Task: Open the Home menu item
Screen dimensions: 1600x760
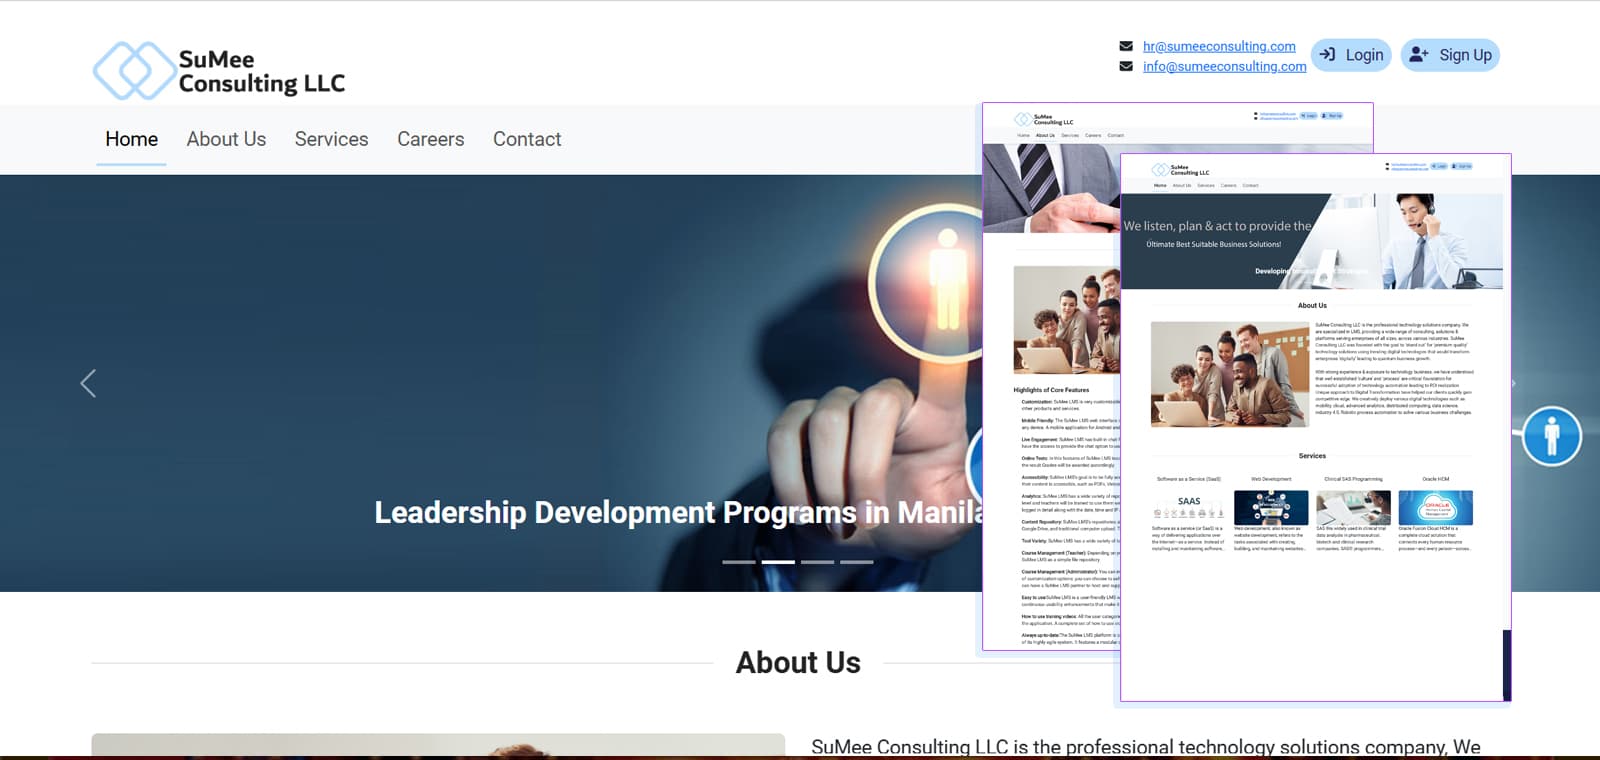Action: coord(132,139)
